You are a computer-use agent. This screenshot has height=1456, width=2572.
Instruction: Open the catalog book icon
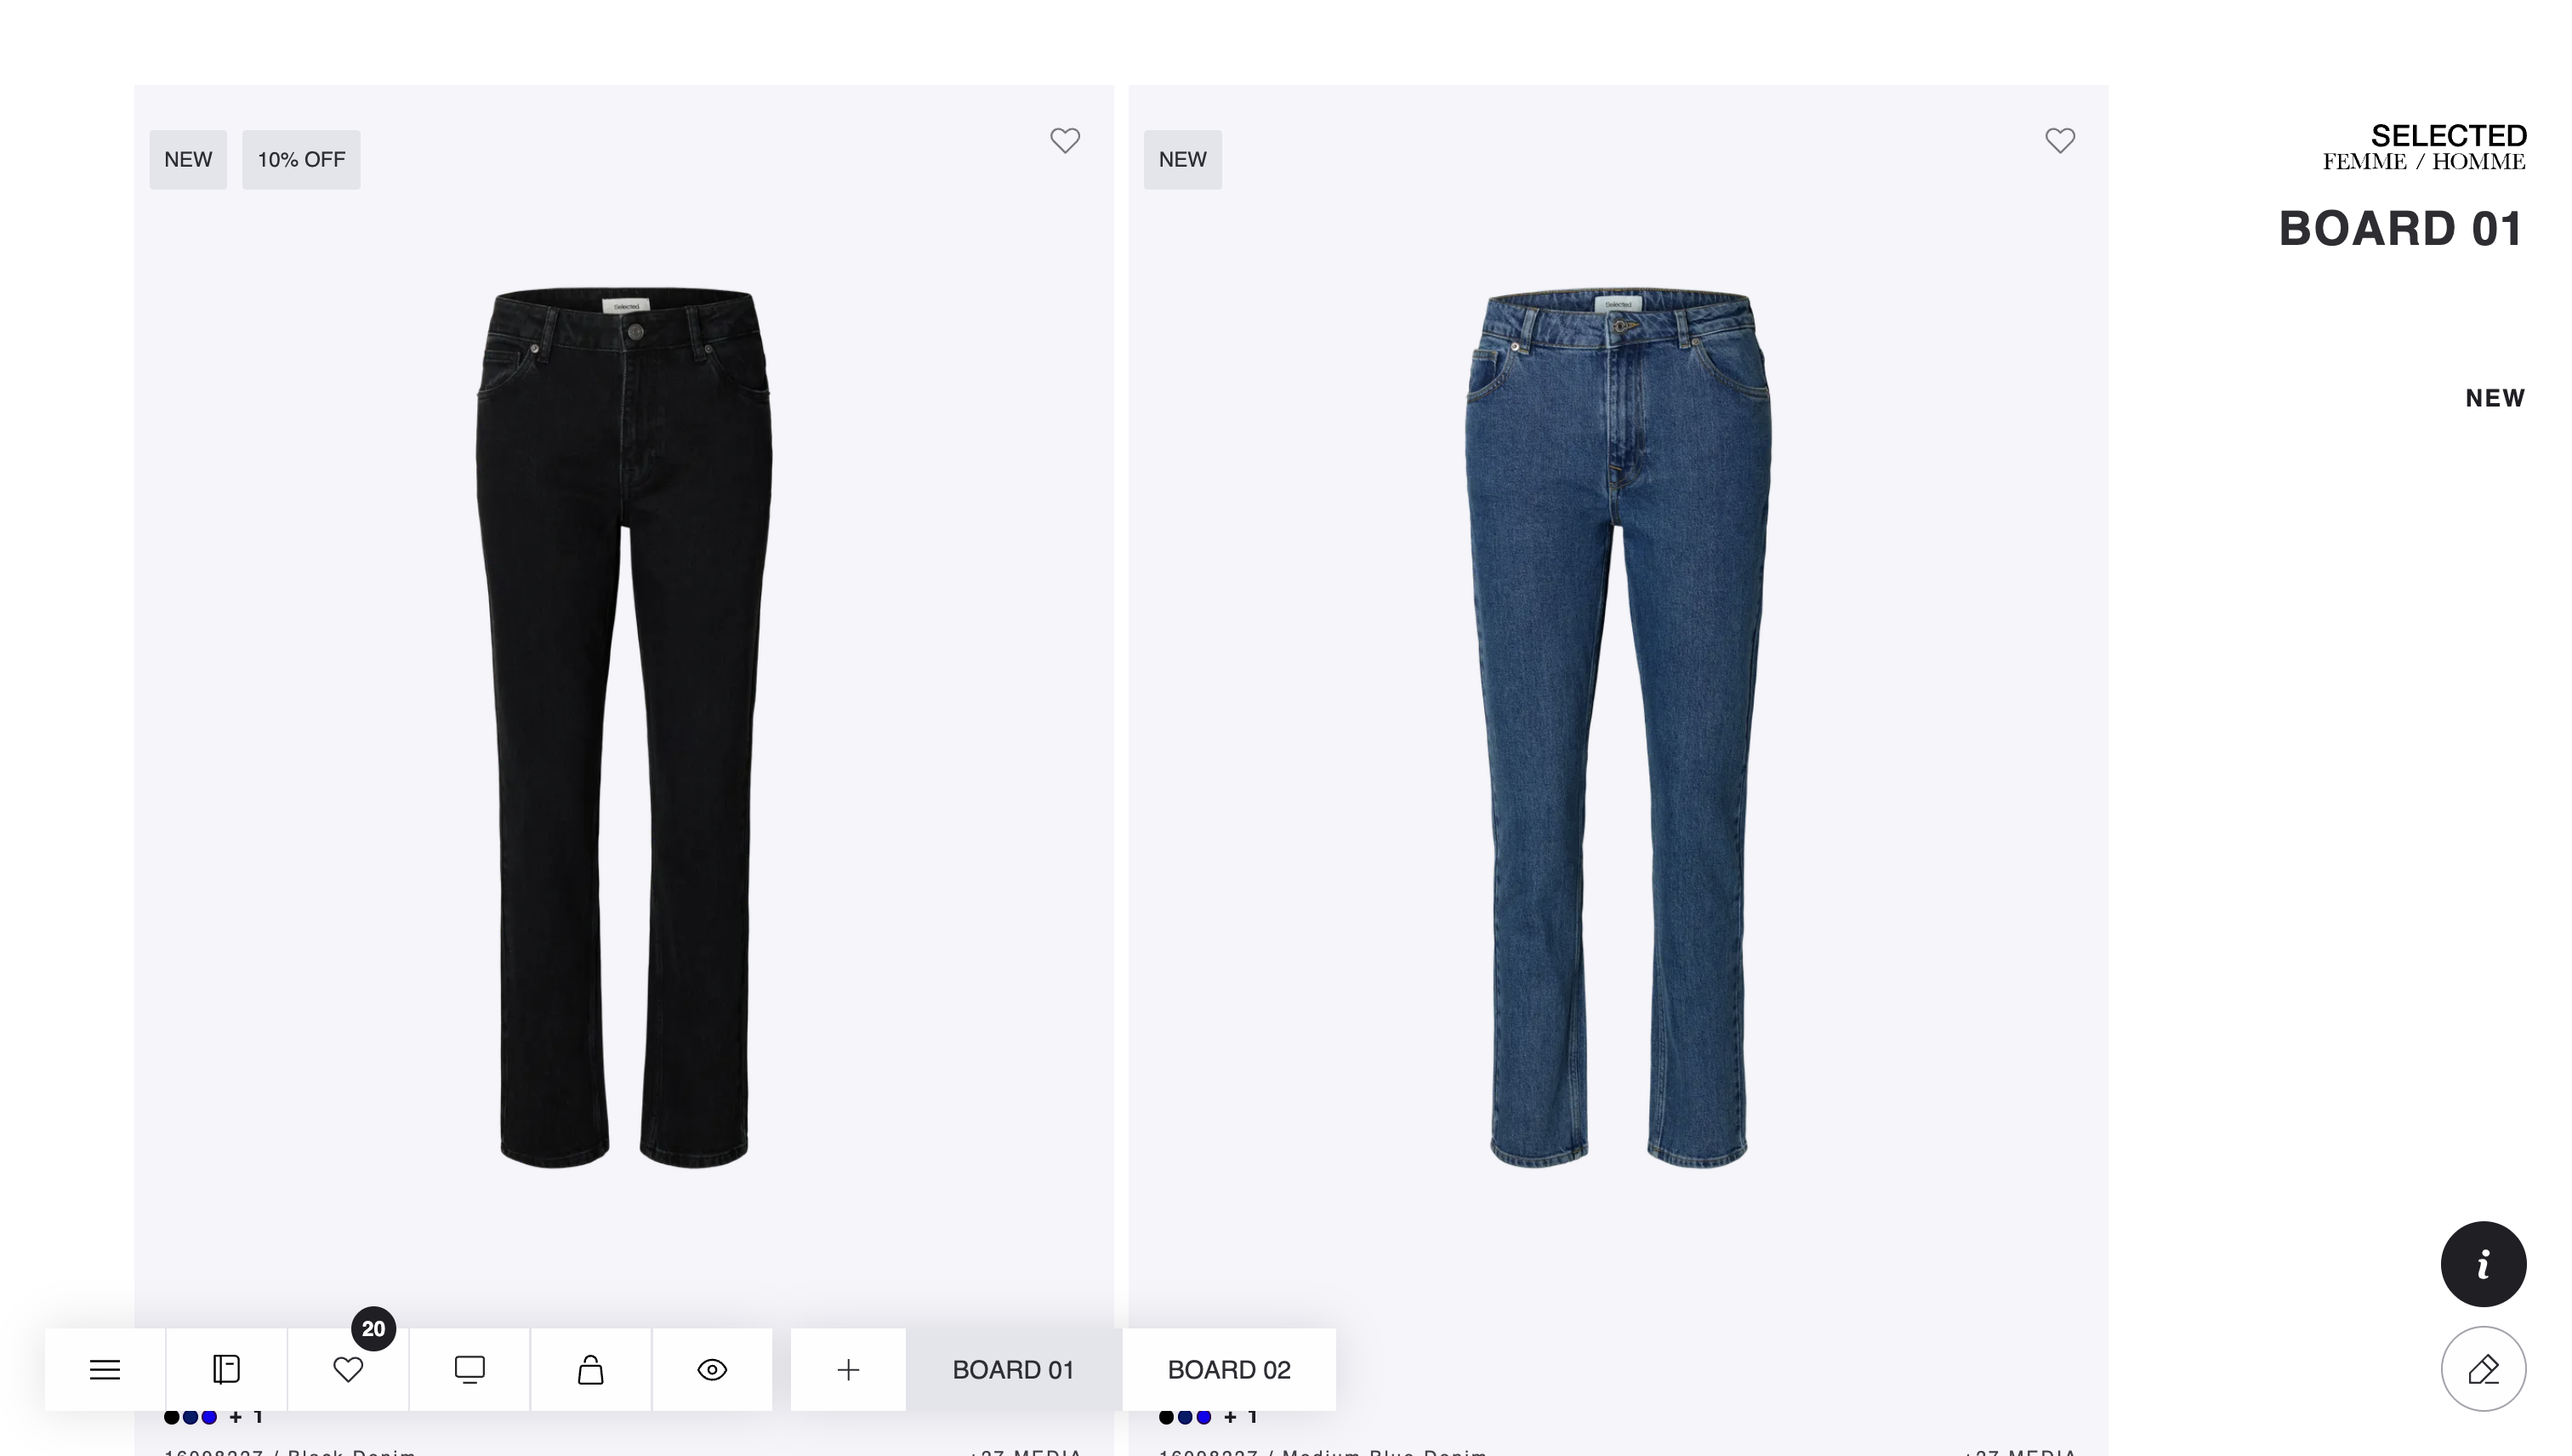pos(227,1369)
